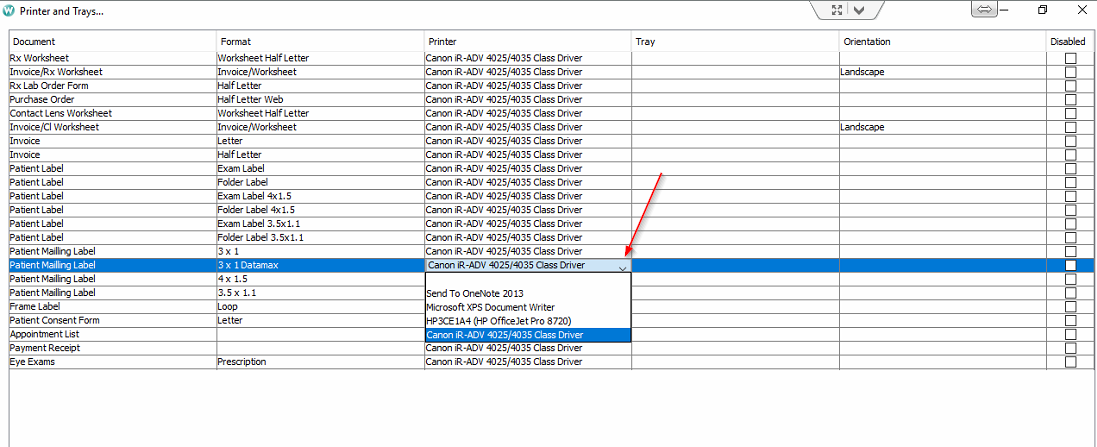This screenshot has width=1097, height=447.
Task: Restore down the window
Action: point(1043,10)
